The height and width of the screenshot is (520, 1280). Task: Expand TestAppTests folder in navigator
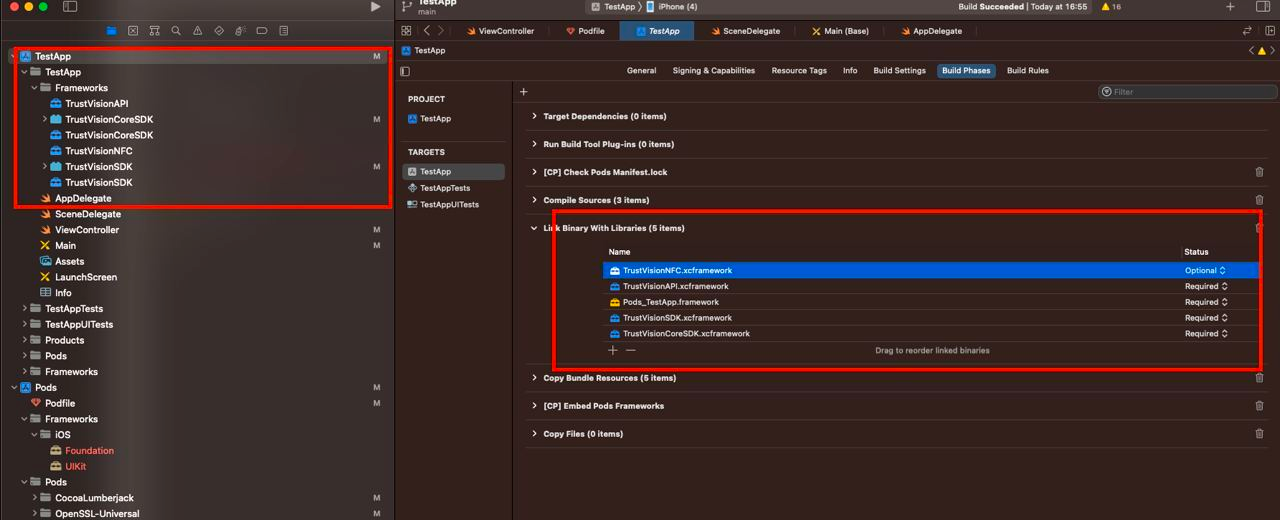coord(24,309)
